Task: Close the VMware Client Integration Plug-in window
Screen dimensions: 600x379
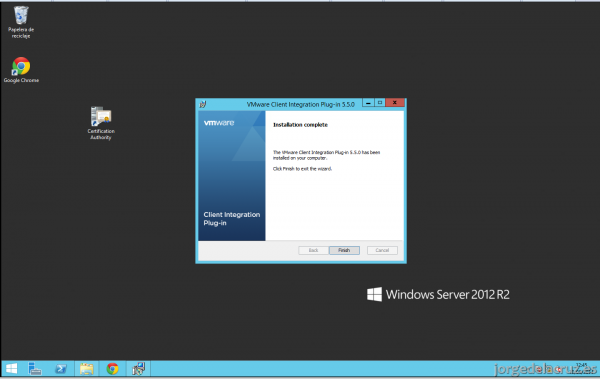Action: 395,103
